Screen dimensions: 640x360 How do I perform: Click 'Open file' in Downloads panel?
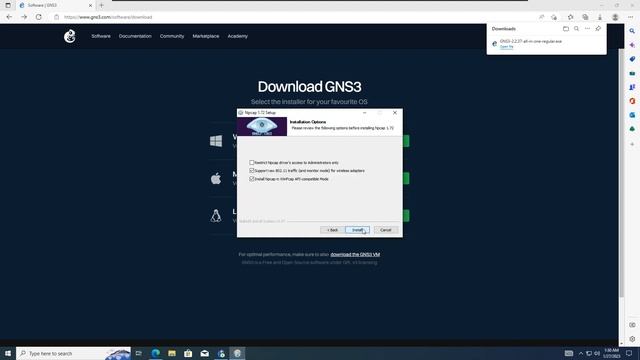pyautogui.click(x=507, y=47)
